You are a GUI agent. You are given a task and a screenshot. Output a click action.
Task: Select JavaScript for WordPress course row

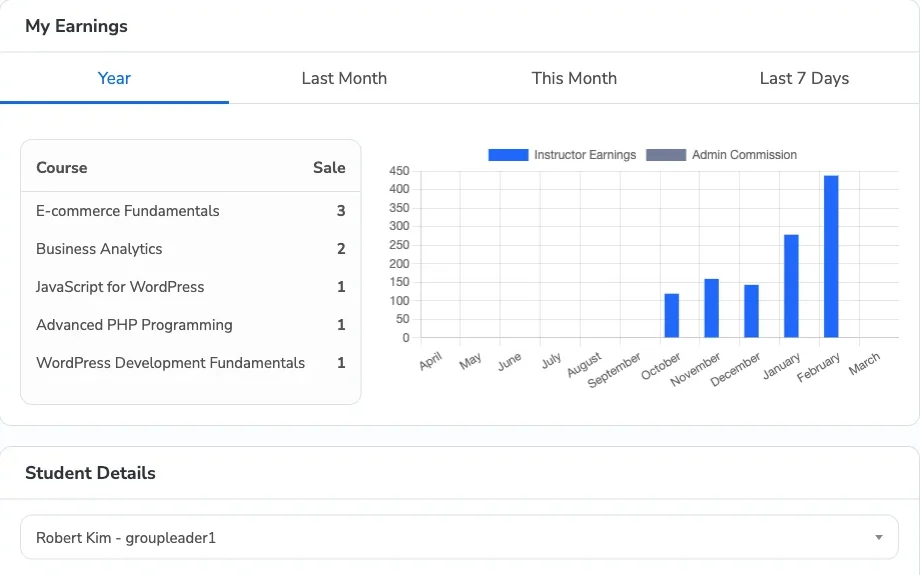pyautogui.click(x=191, y=287)
